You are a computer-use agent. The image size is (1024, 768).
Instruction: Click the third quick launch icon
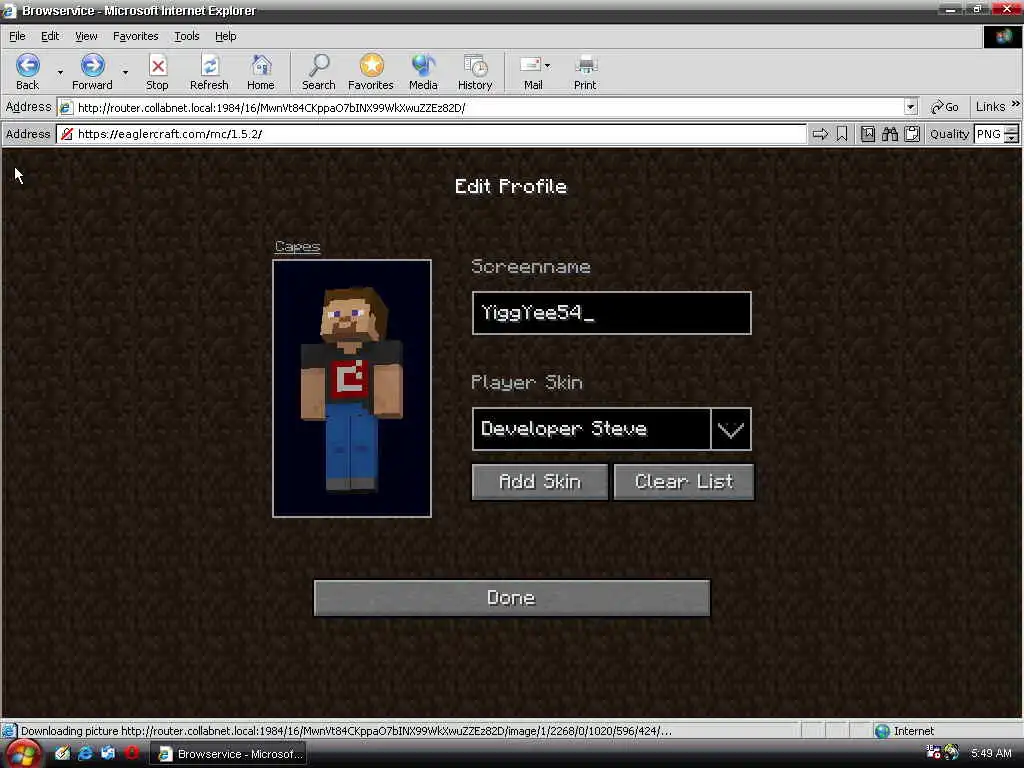pos(108,753)
